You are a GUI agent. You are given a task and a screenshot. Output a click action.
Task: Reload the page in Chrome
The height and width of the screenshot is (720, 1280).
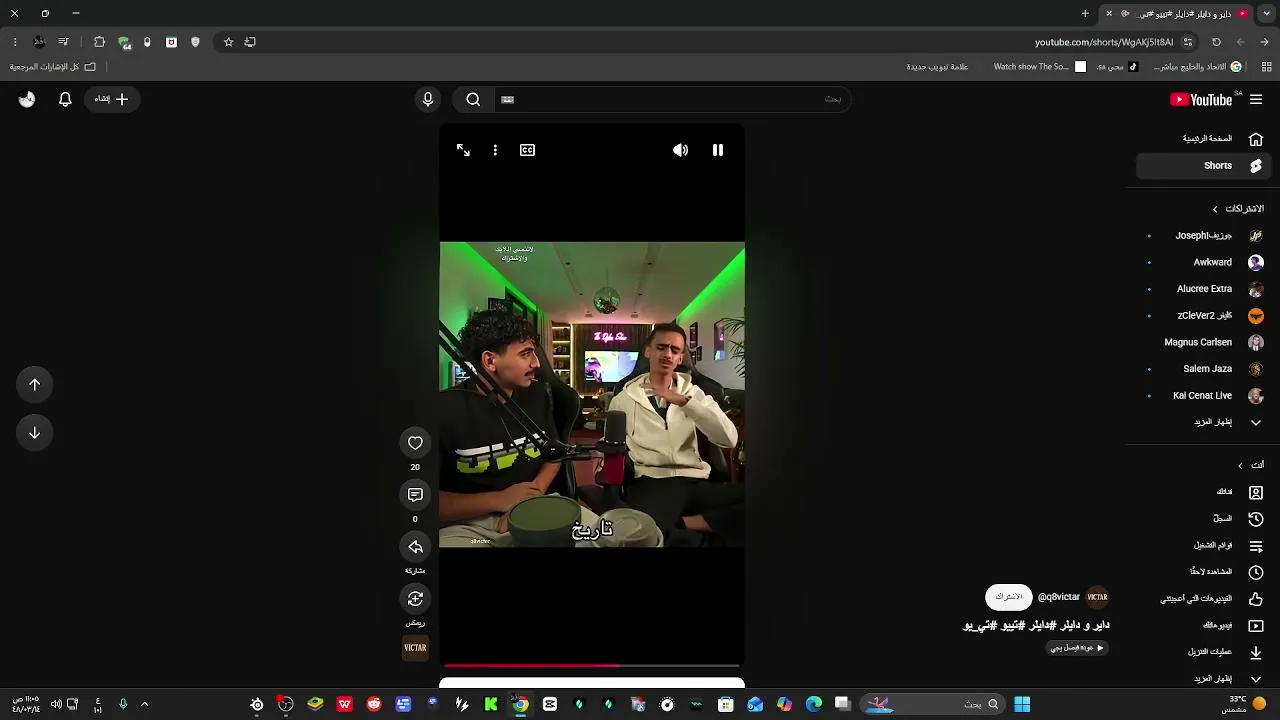pos(1216,42)
